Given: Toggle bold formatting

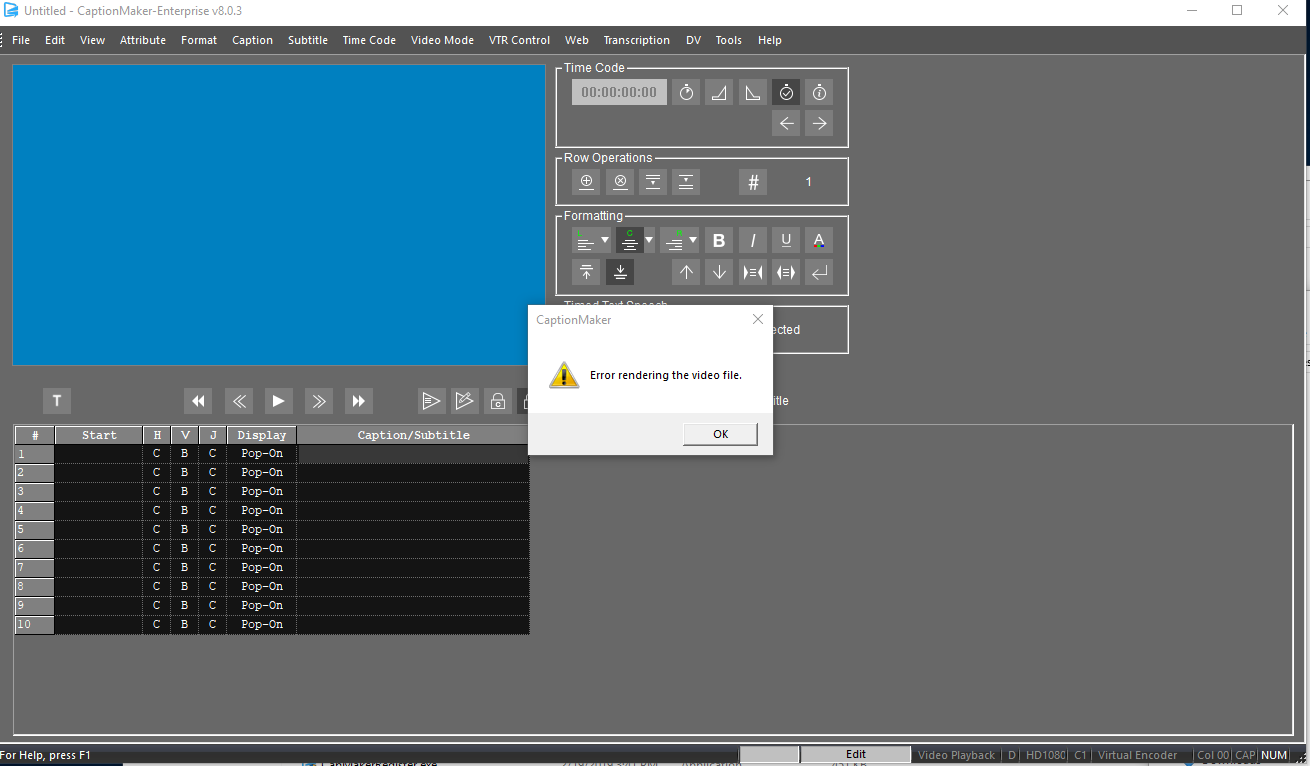Looking at the screenshot, I should (718, 240).
